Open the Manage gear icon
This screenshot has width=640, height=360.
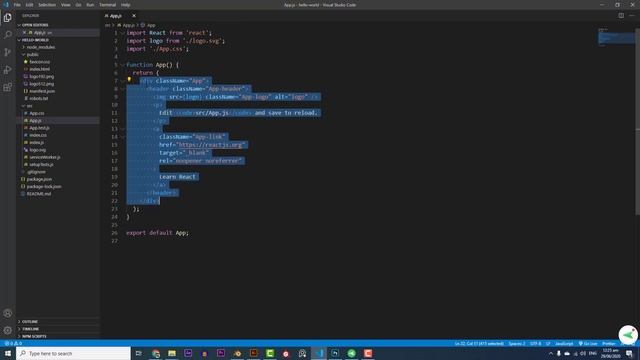[7, 330]
